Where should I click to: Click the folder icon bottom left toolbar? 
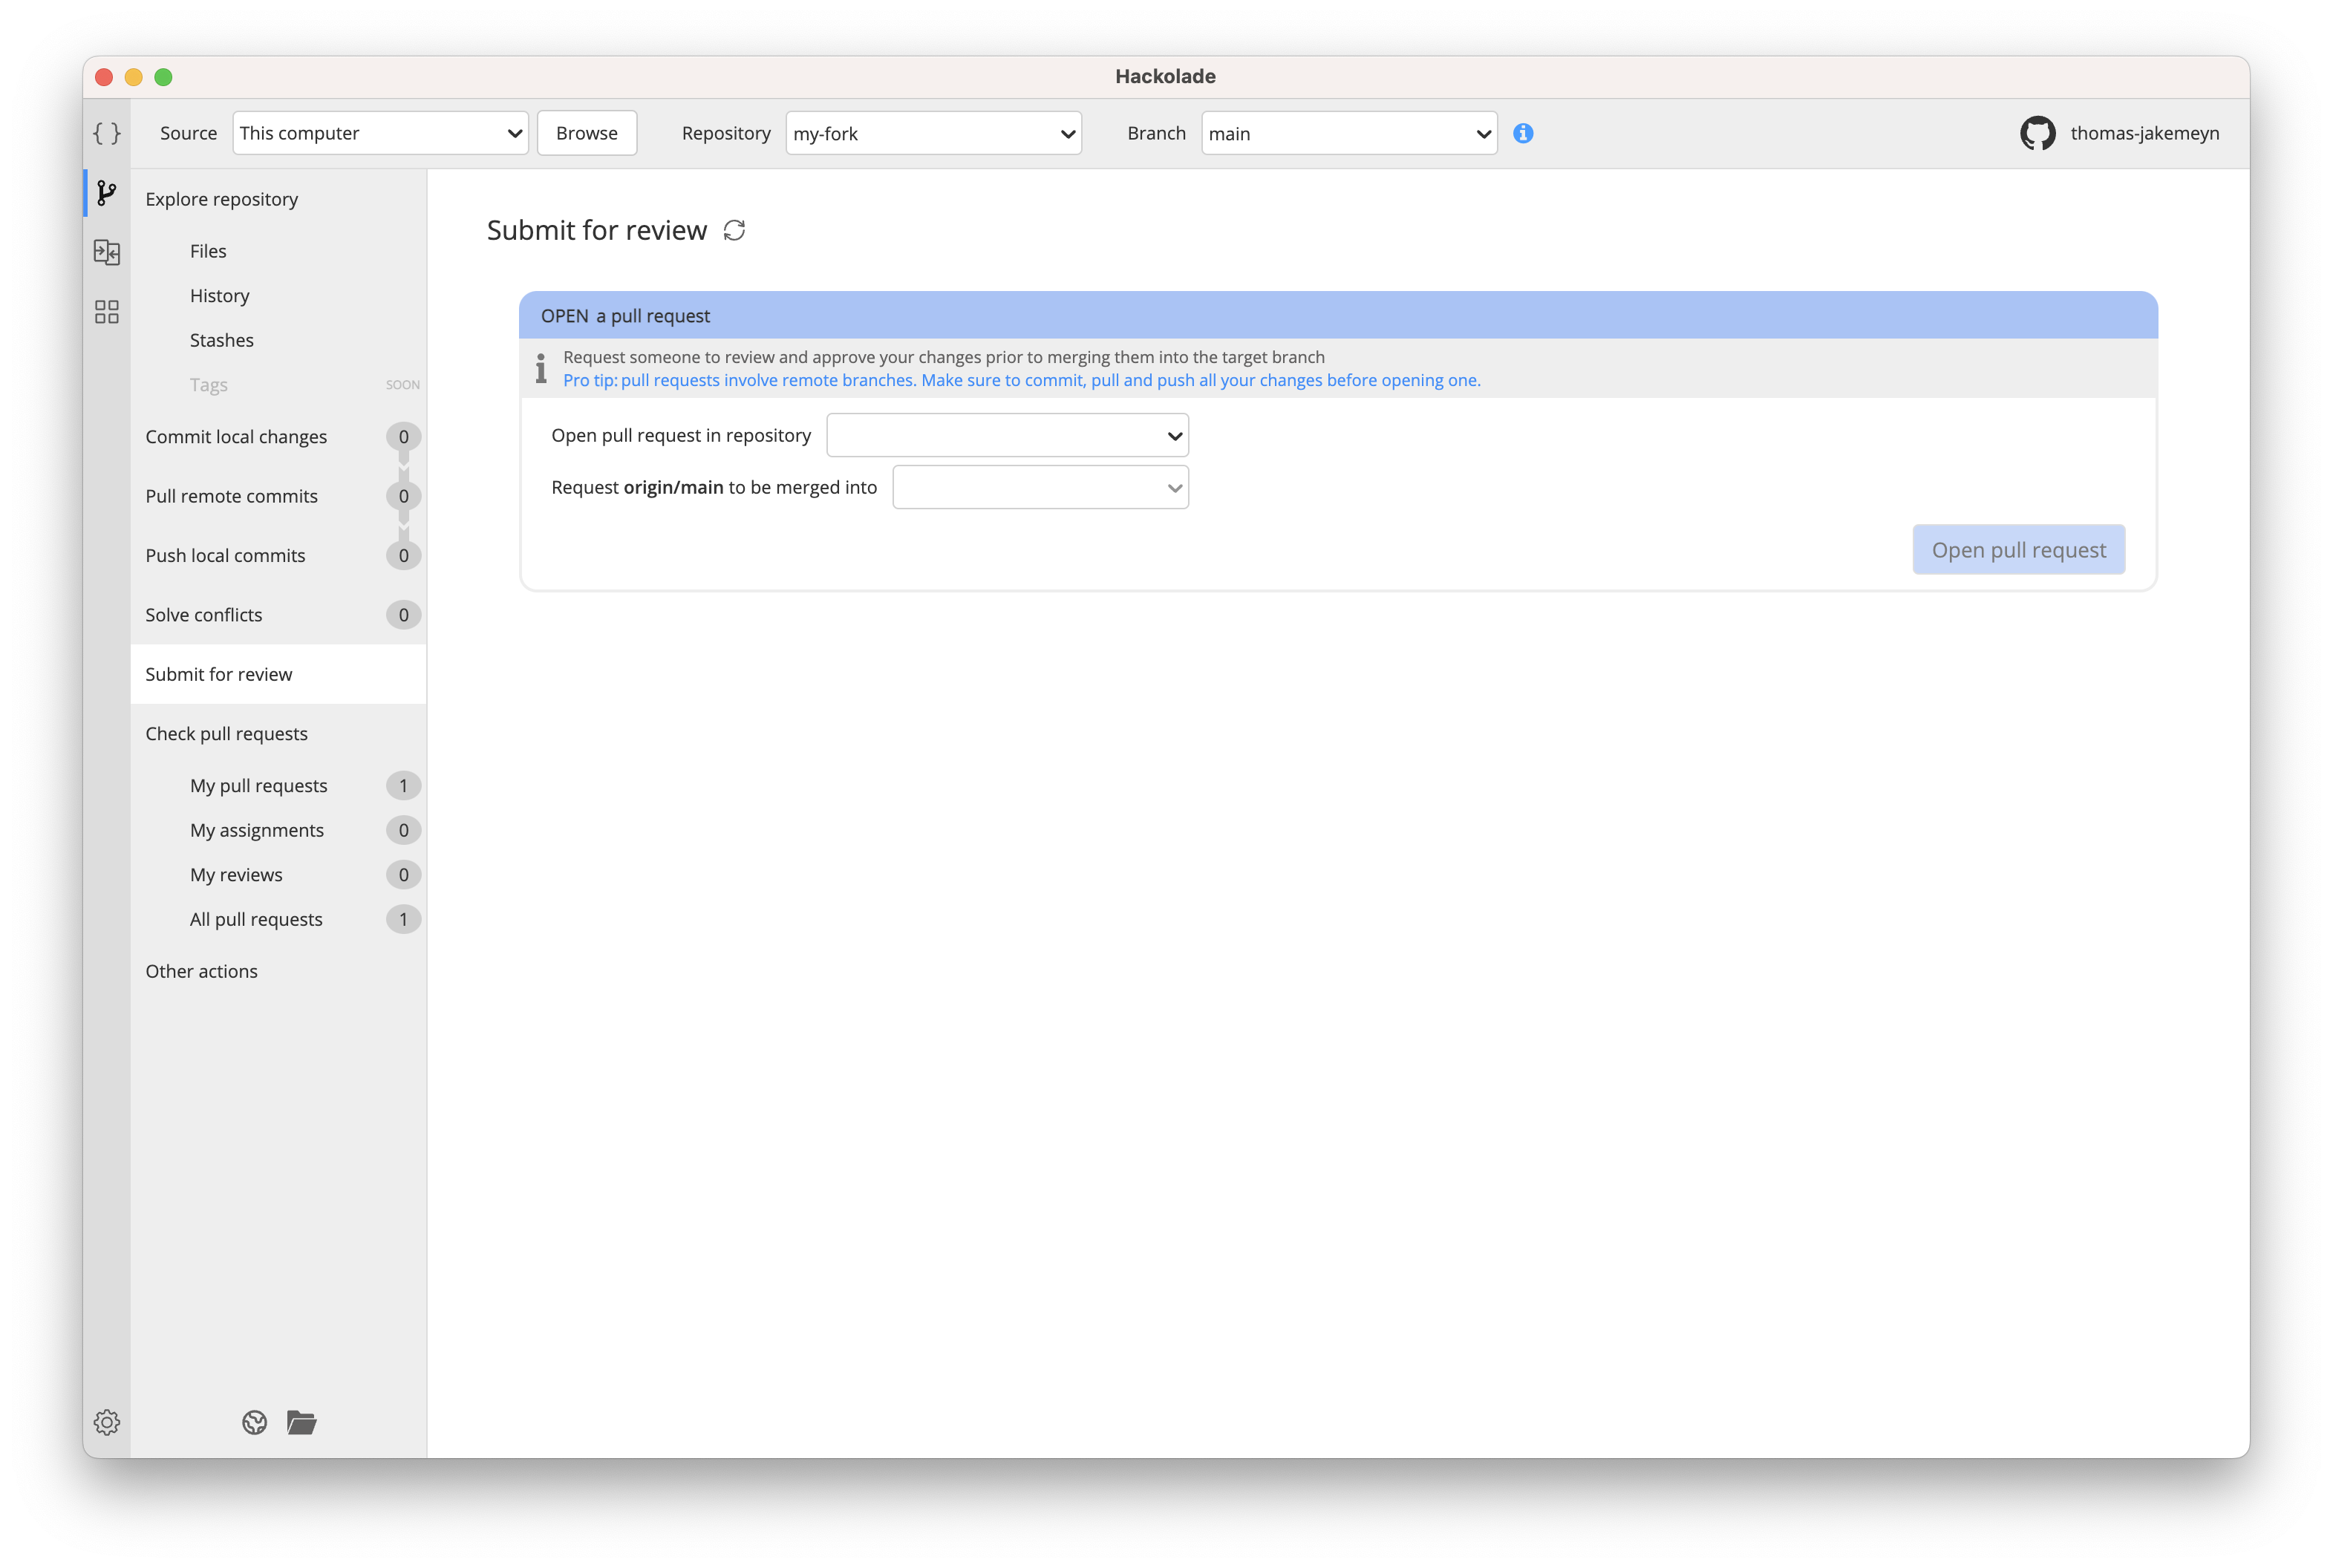(301, 1421)
